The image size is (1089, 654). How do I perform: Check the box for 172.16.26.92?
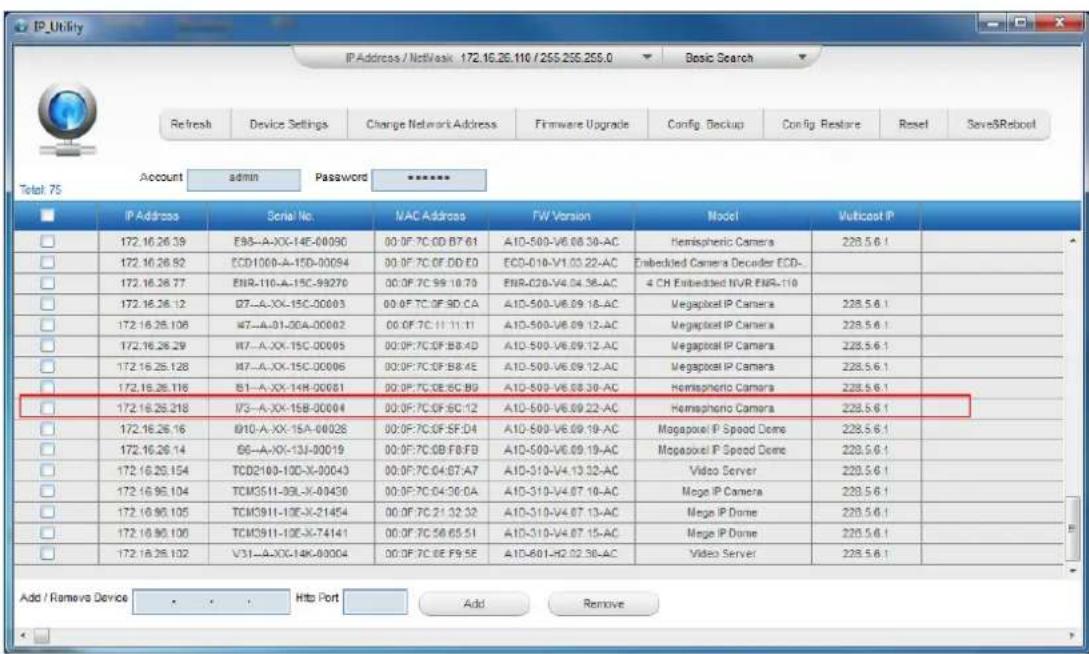[x=47, y=262]
